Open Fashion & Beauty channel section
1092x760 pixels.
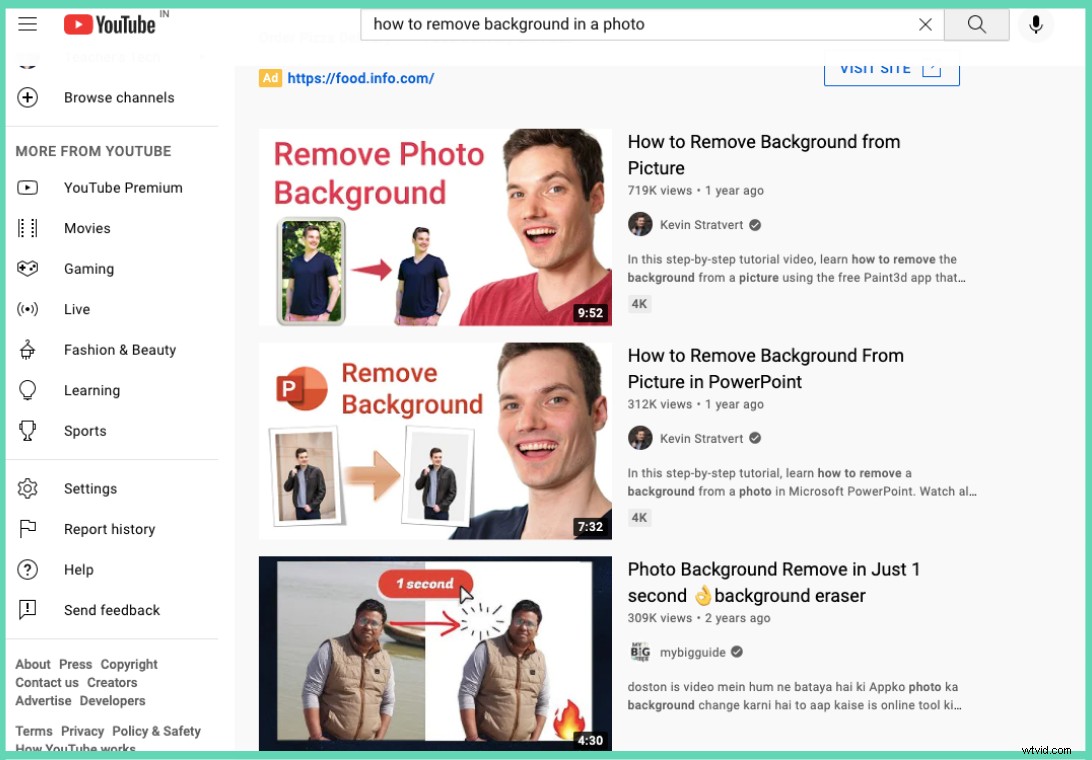click(120, 350)
